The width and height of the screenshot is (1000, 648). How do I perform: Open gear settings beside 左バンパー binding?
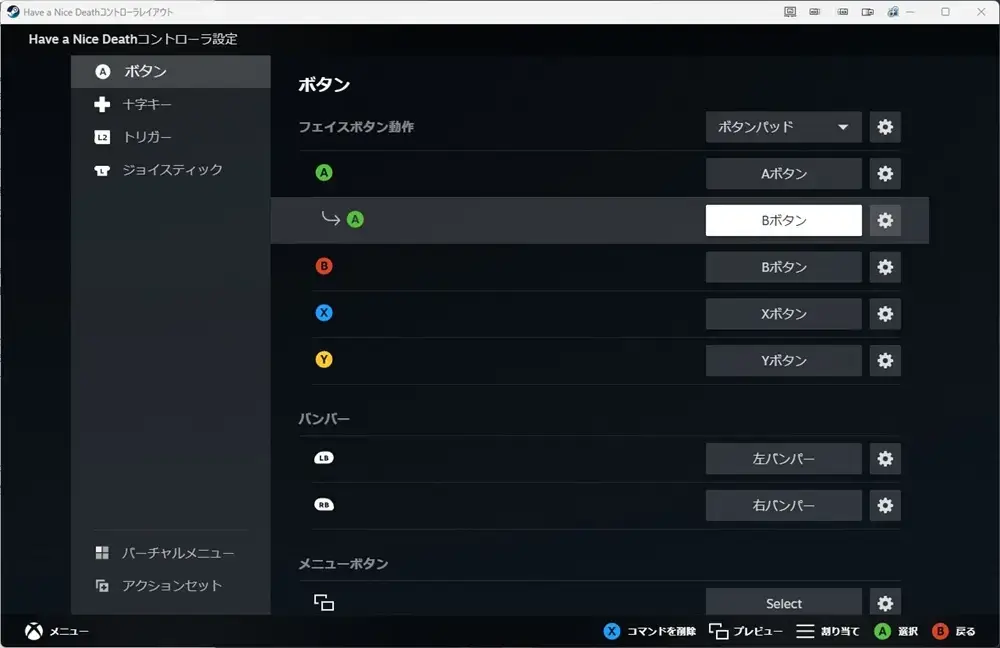click(x=885, y=459)
